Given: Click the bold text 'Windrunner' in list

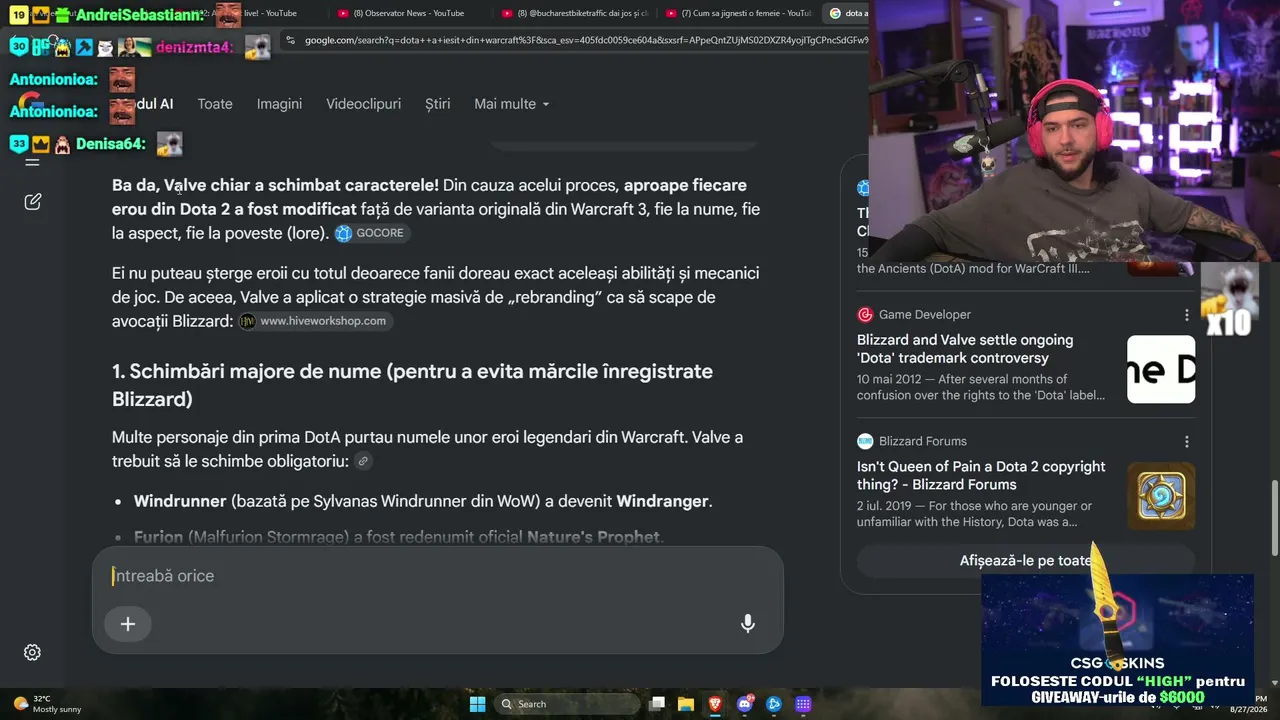Looking at the screenshot, I should coord(180,501).
